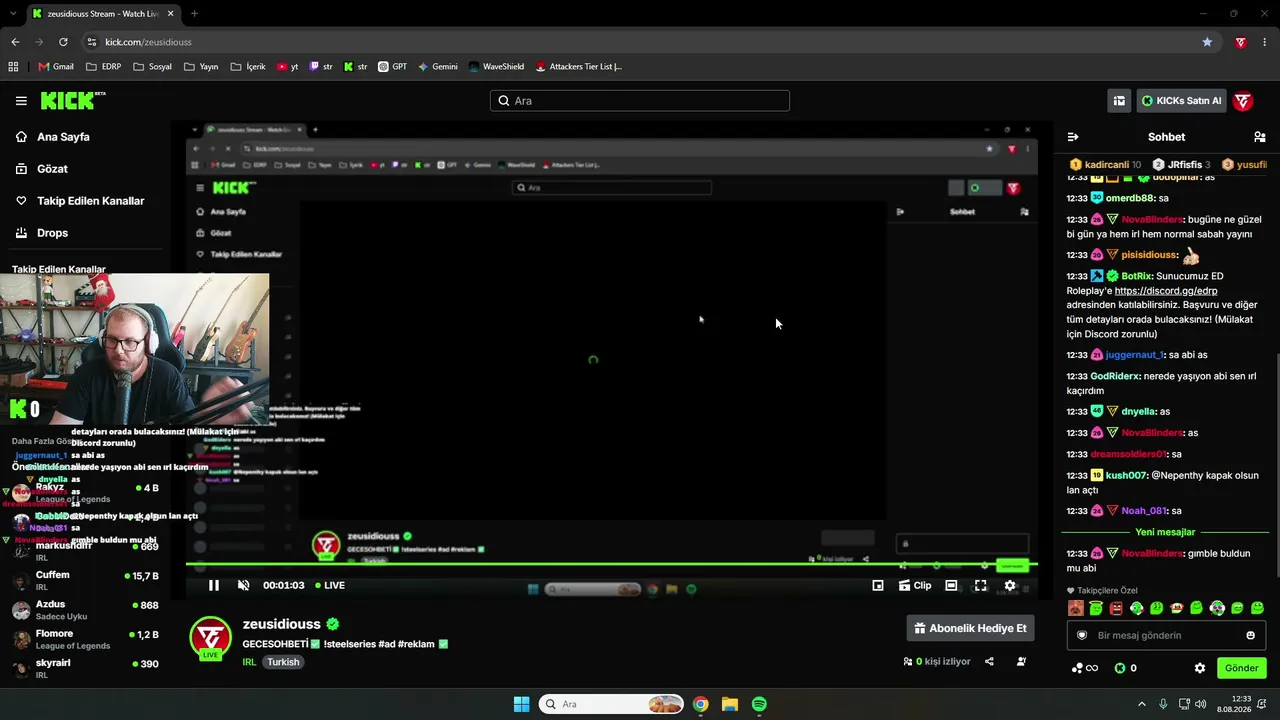Click the IRL category link

point(249,662)
